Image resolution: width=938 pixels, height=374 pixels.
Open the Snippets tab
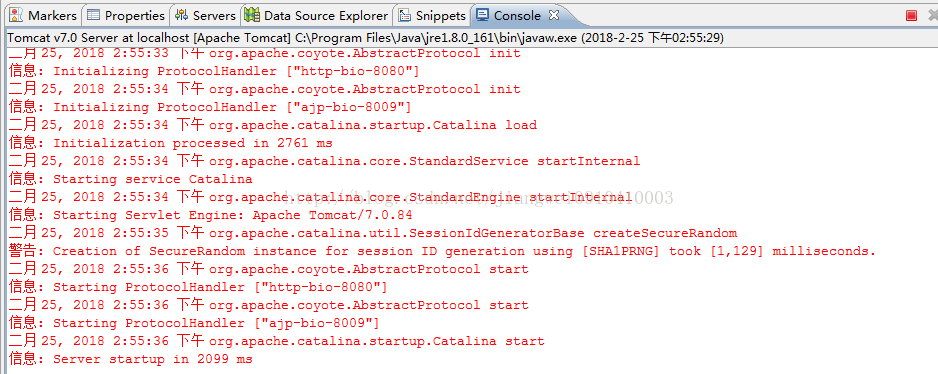click(x=433, y=16)
